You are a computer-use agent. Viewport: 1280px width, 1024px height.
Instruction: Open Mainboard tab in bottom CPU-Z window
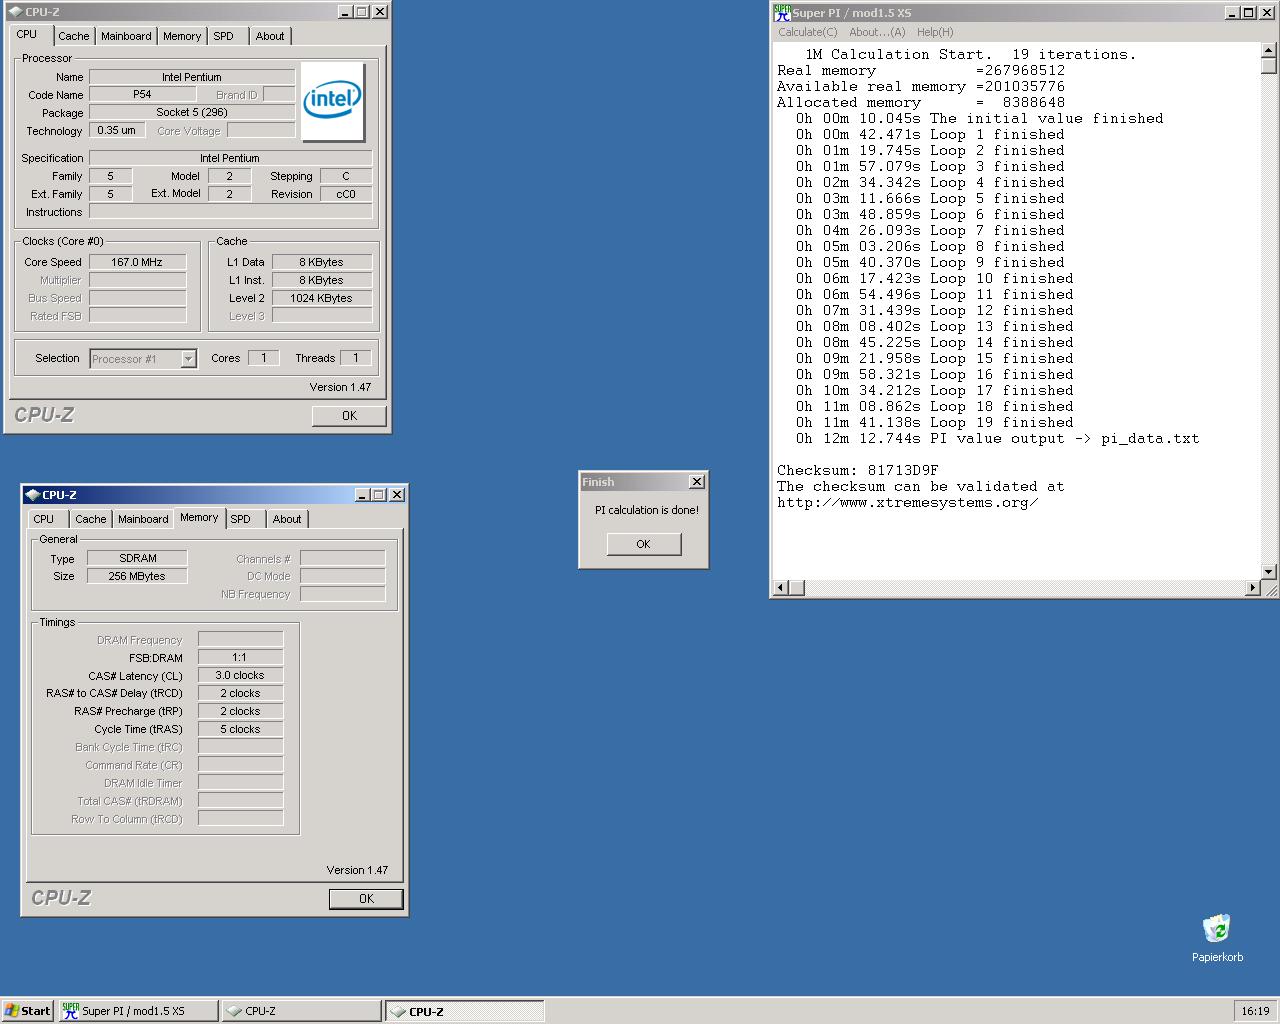pos(143,519)
